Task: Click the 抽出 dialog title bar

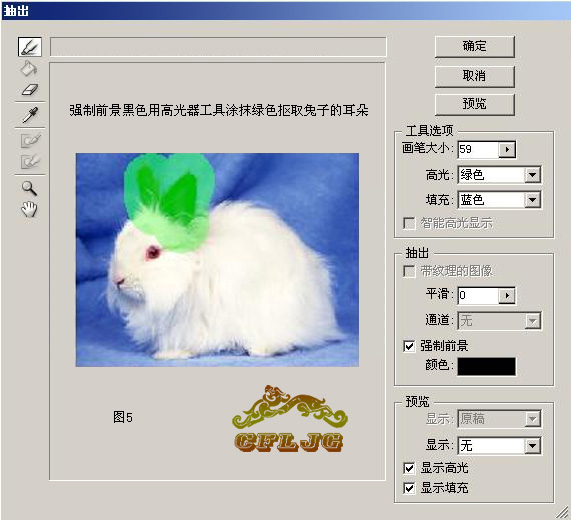Action: [x=286, y=11]
